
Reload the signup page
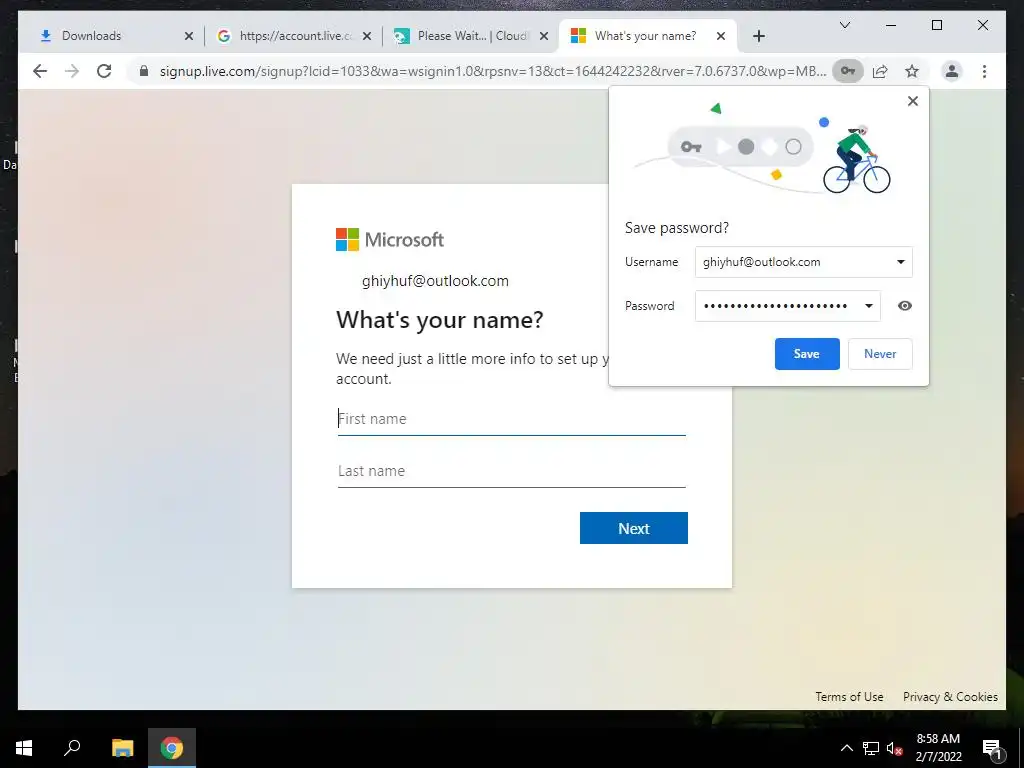(x=104, y=71)
